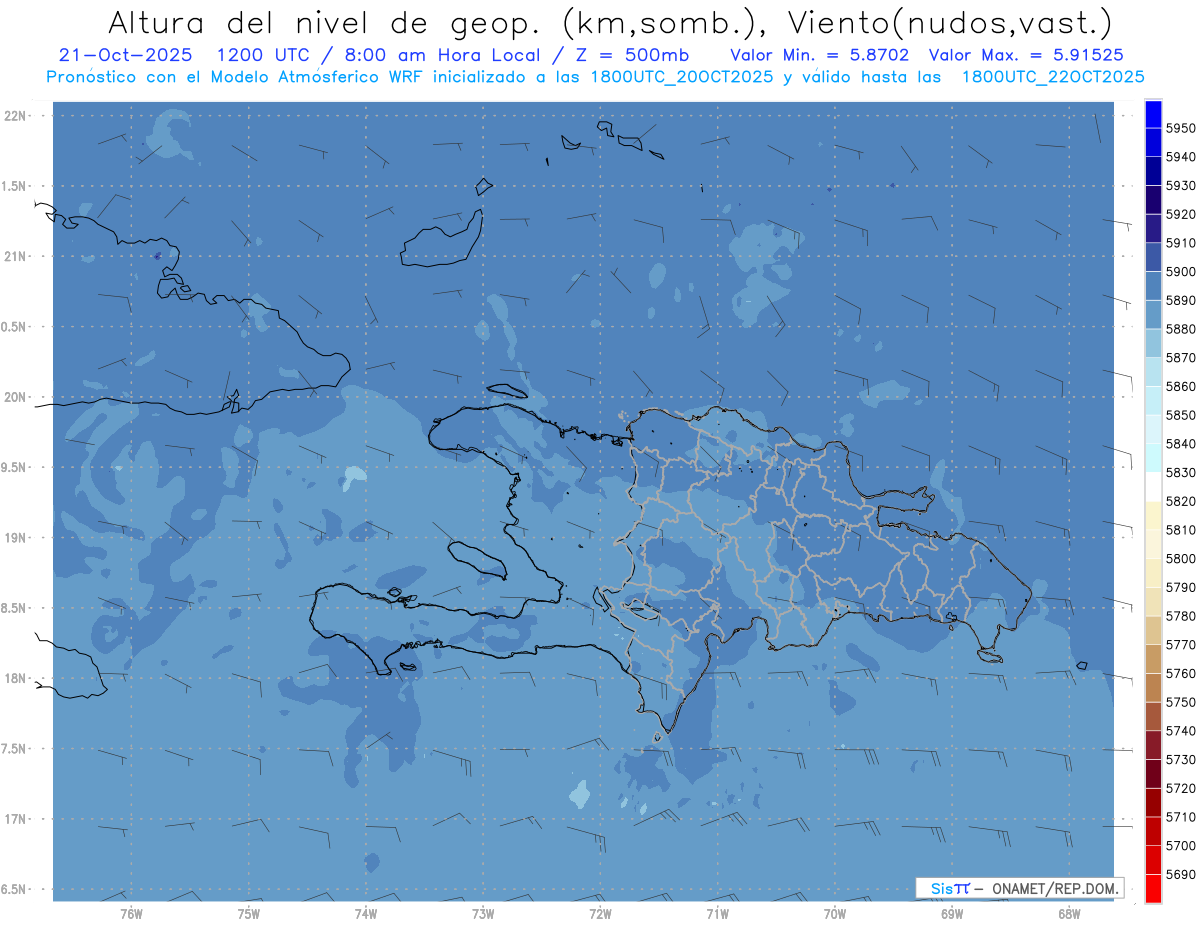Click the top bright blue legend swatch above 5950

point(1153,114)
